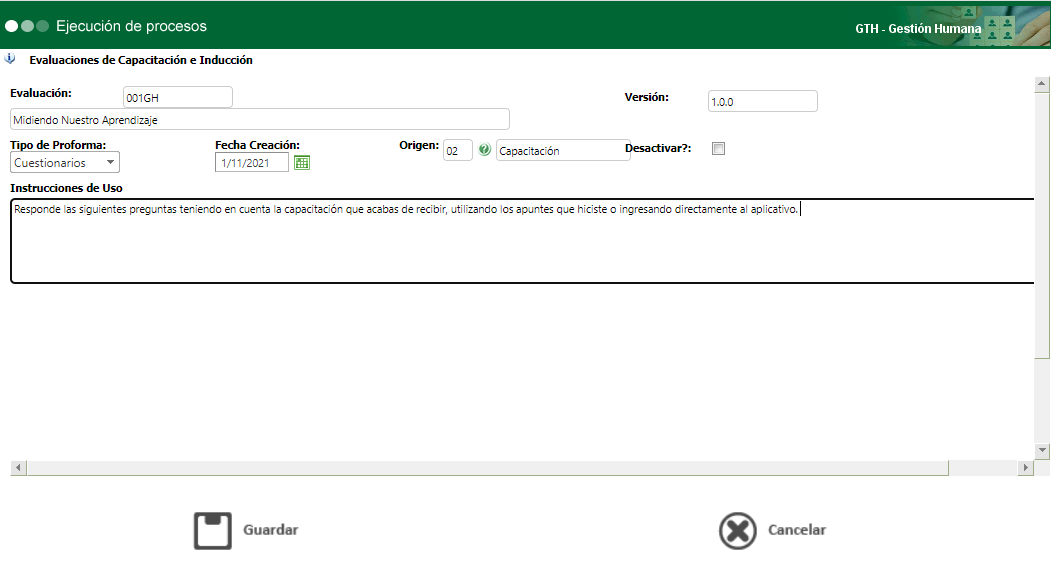Click the Evaluaciones de Capacitación e Inducción heading
This screenshot has height=571, width=1051.
(x=141, y=60)
